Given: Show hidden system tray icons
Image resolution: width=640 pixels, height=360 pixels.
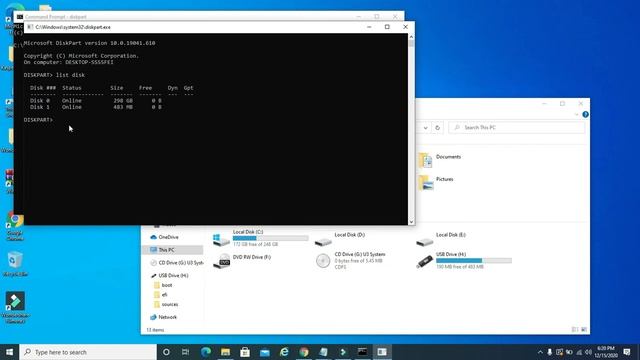Looking at the screenshot, I should (x=540, y=352).
